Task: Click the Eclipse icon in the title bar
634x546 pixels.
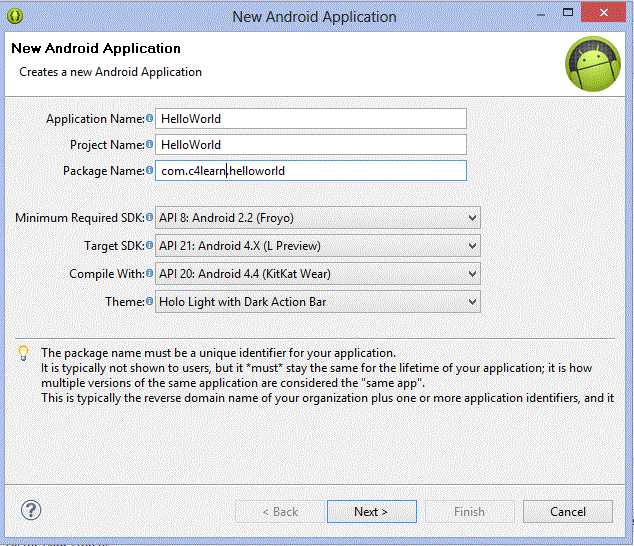Action: (x=15, y=16)
